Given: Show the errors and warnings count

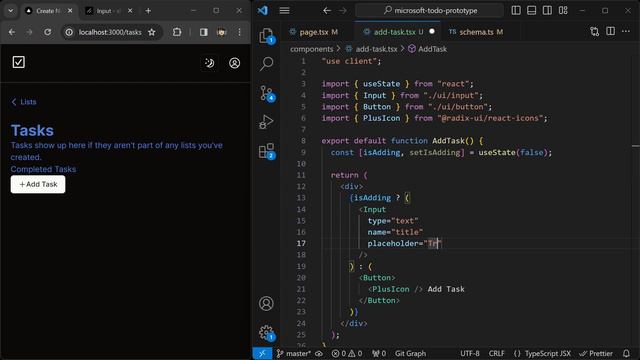Looking at the screenshot, I should 347,353.
